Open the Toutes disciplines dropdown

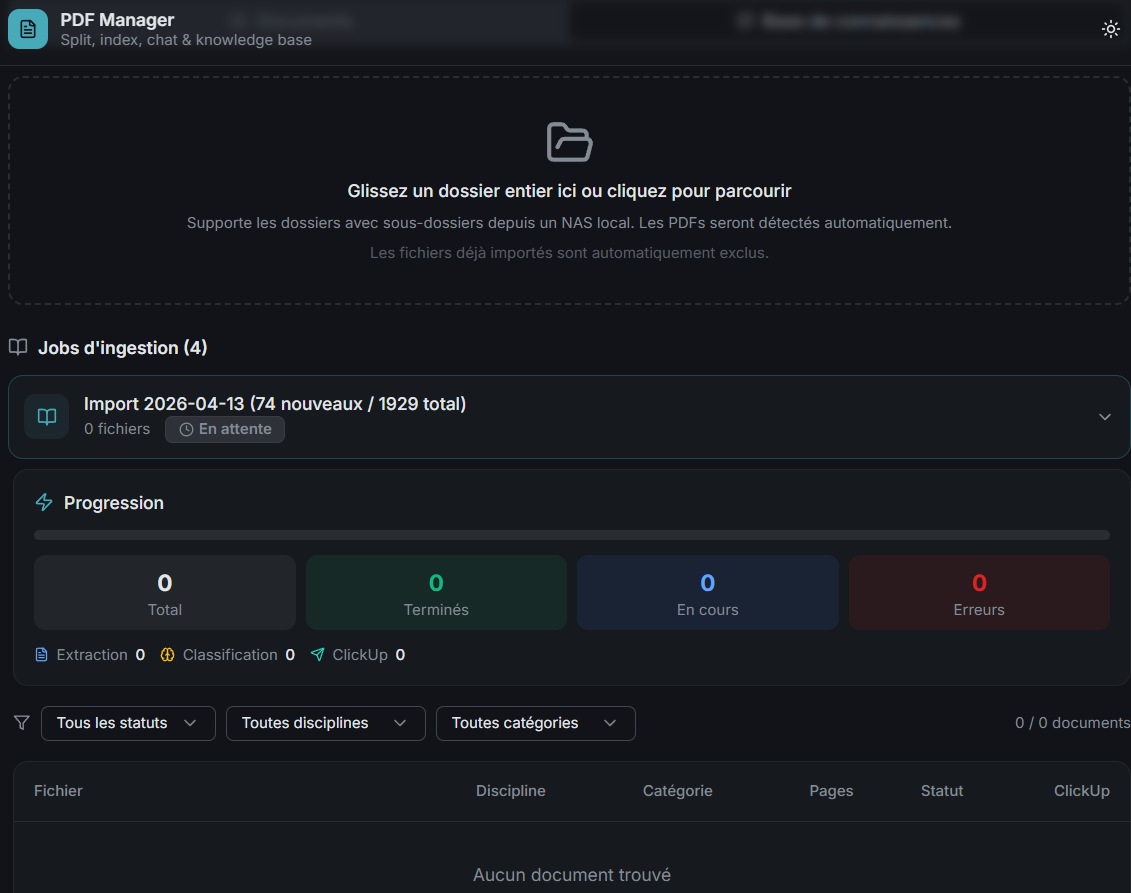(325, 723)
